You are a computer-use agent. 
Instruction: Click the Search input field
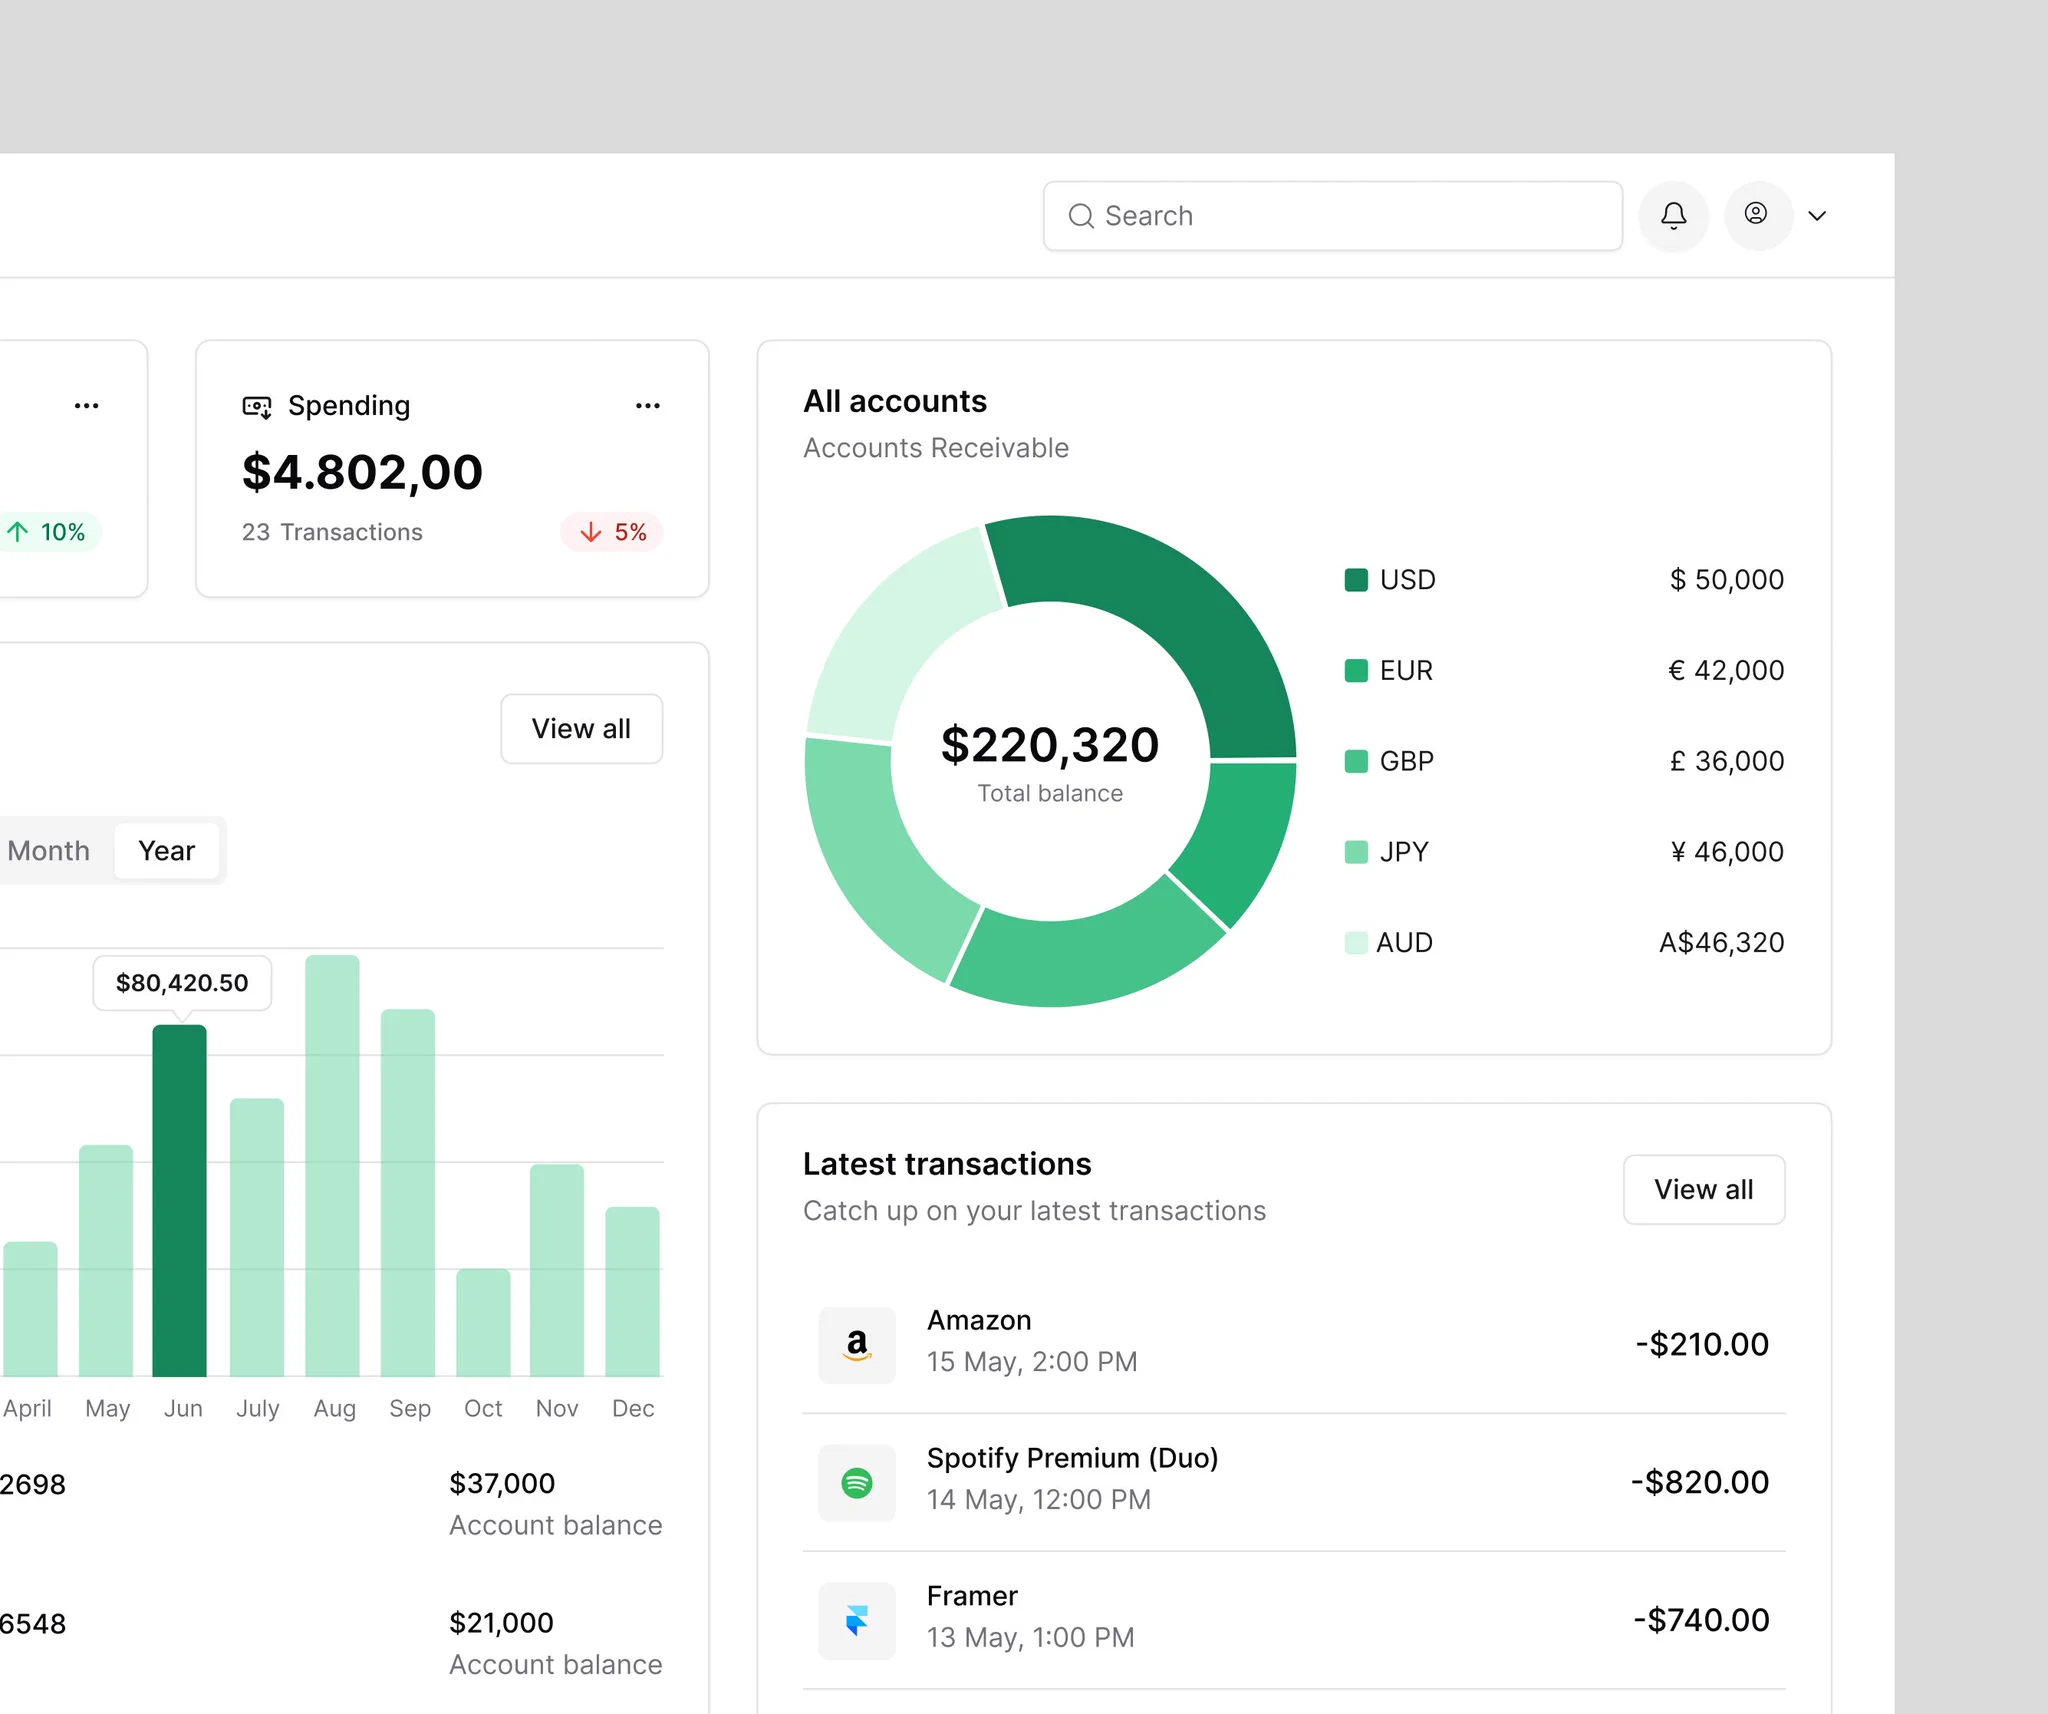(1332, 216)
